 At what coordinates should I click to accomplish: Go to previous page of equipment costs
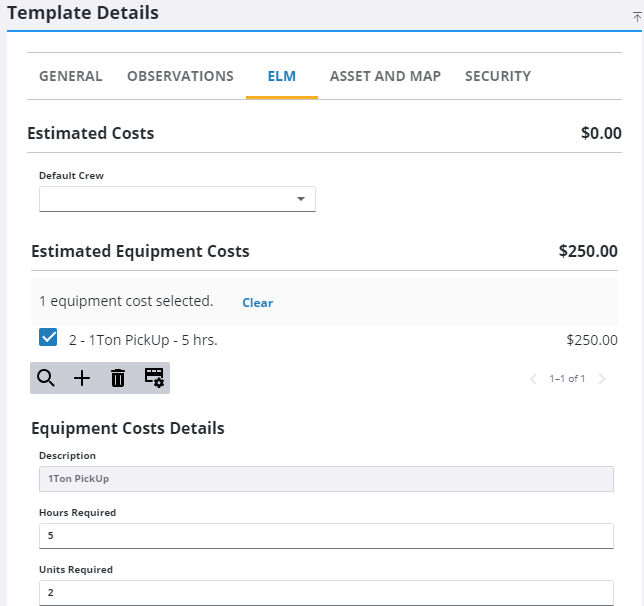[533, 379]
